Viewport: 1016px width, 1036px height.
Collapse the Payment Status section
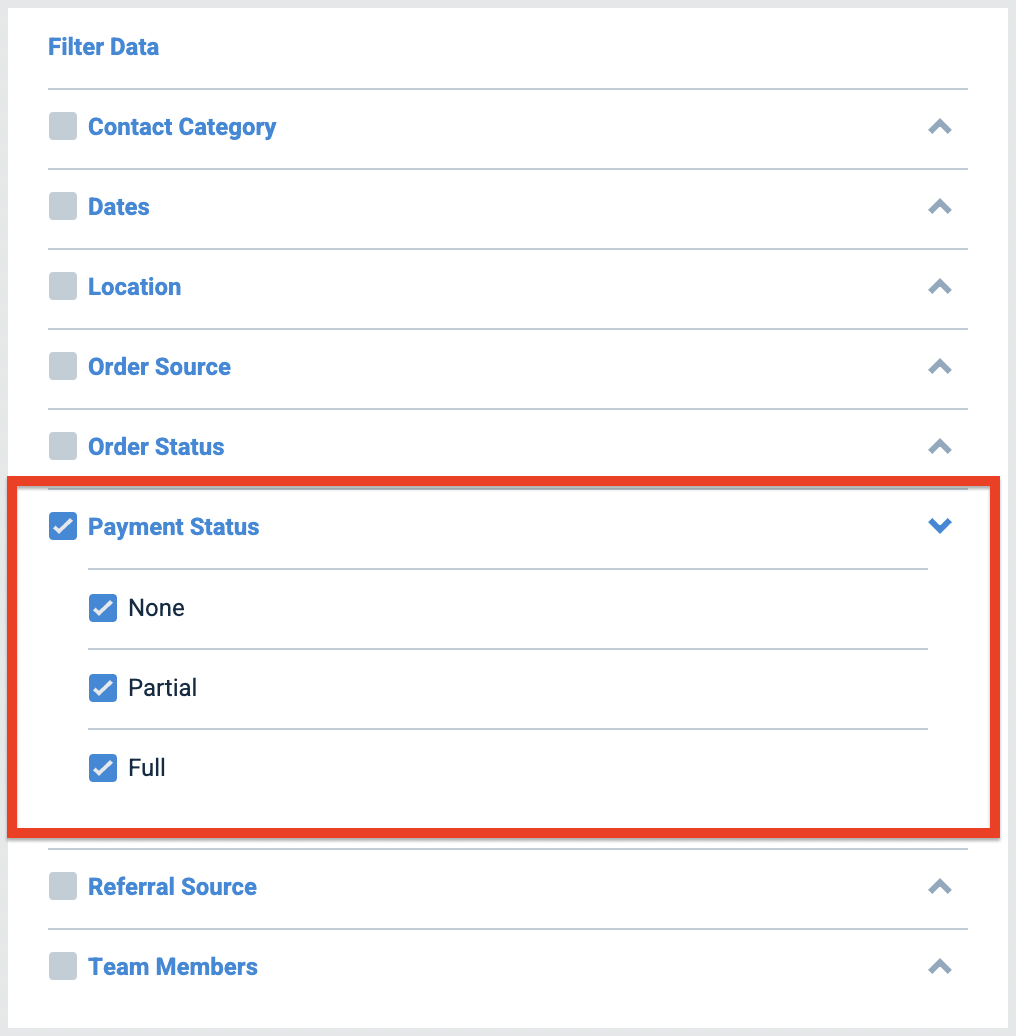[x=939, y=525]
